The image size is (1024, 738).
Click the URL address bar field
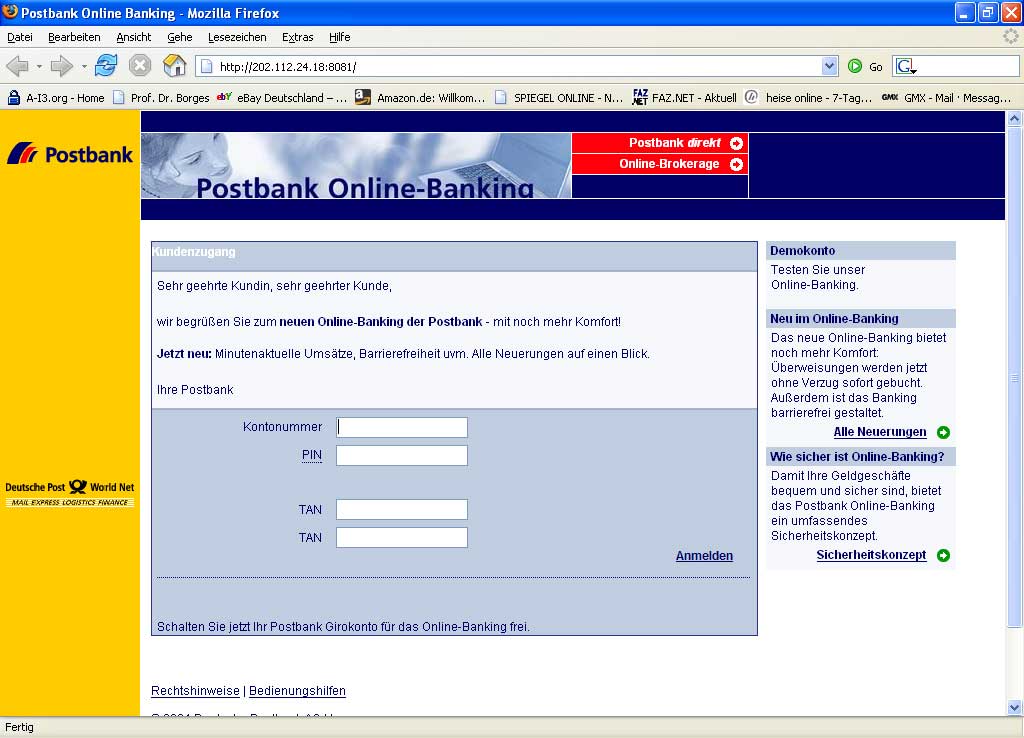click(x=519, y=66)
